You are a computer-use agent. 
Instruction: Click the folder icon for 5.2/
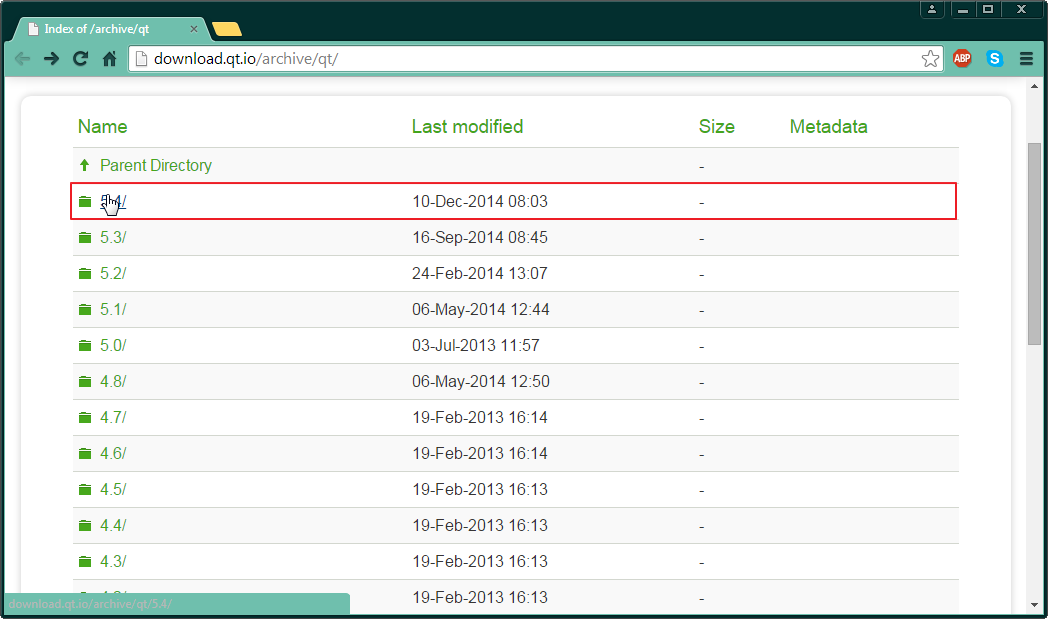(85, 273)
